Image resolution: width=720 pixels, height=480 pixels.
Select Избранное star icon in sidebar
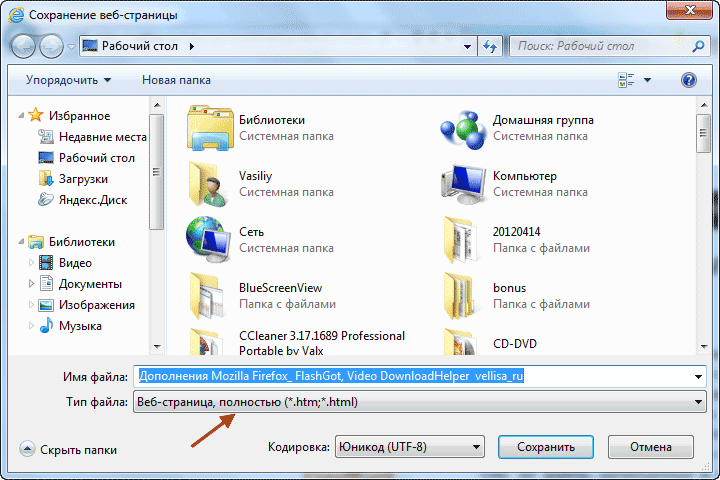click(x=36, y=115)
